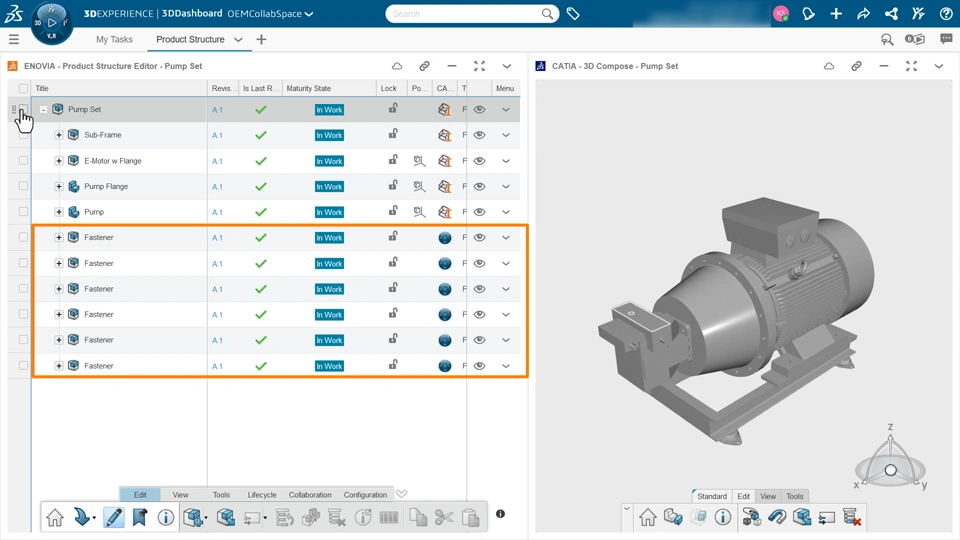960x540 pixels.
Task: Expand the Pump tree node
Action: click(59, 212)
